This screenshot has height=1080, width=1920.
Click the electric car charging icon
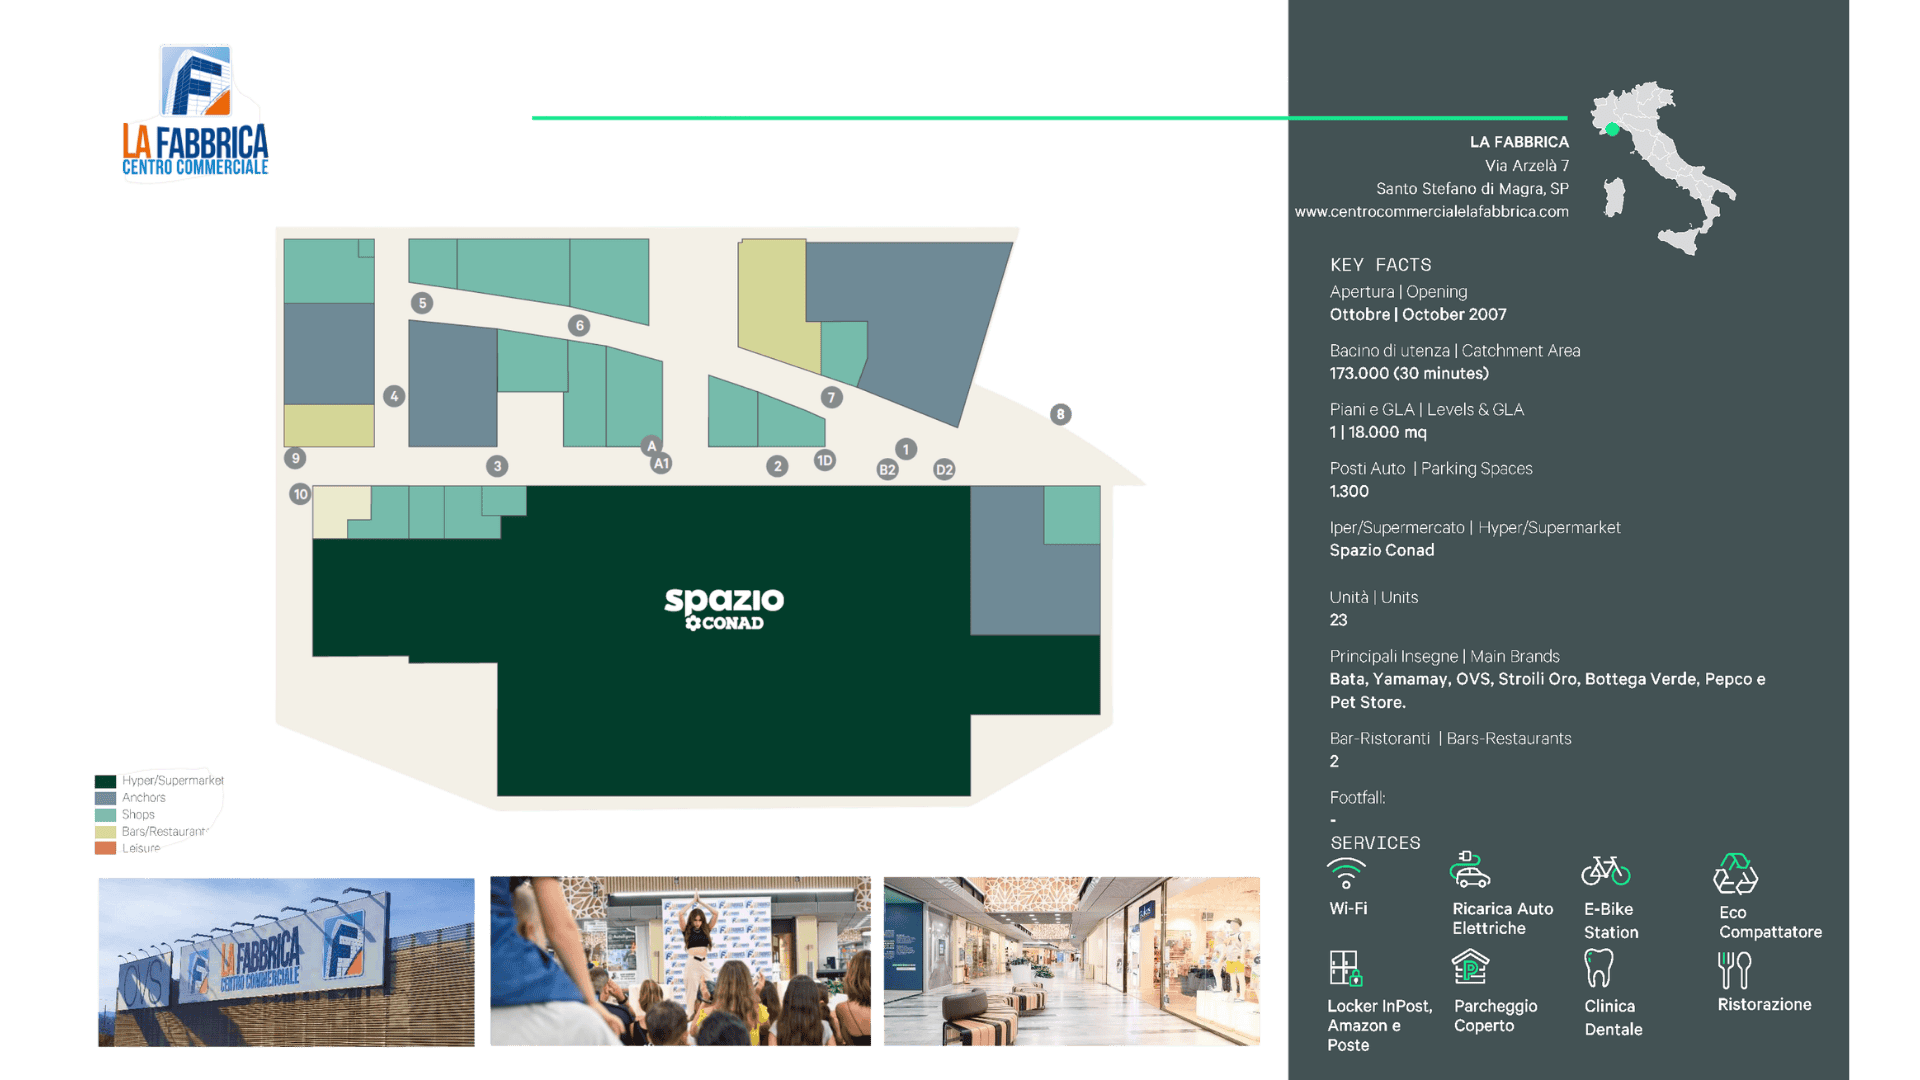pyautogui.click(x=1470, y=870)
